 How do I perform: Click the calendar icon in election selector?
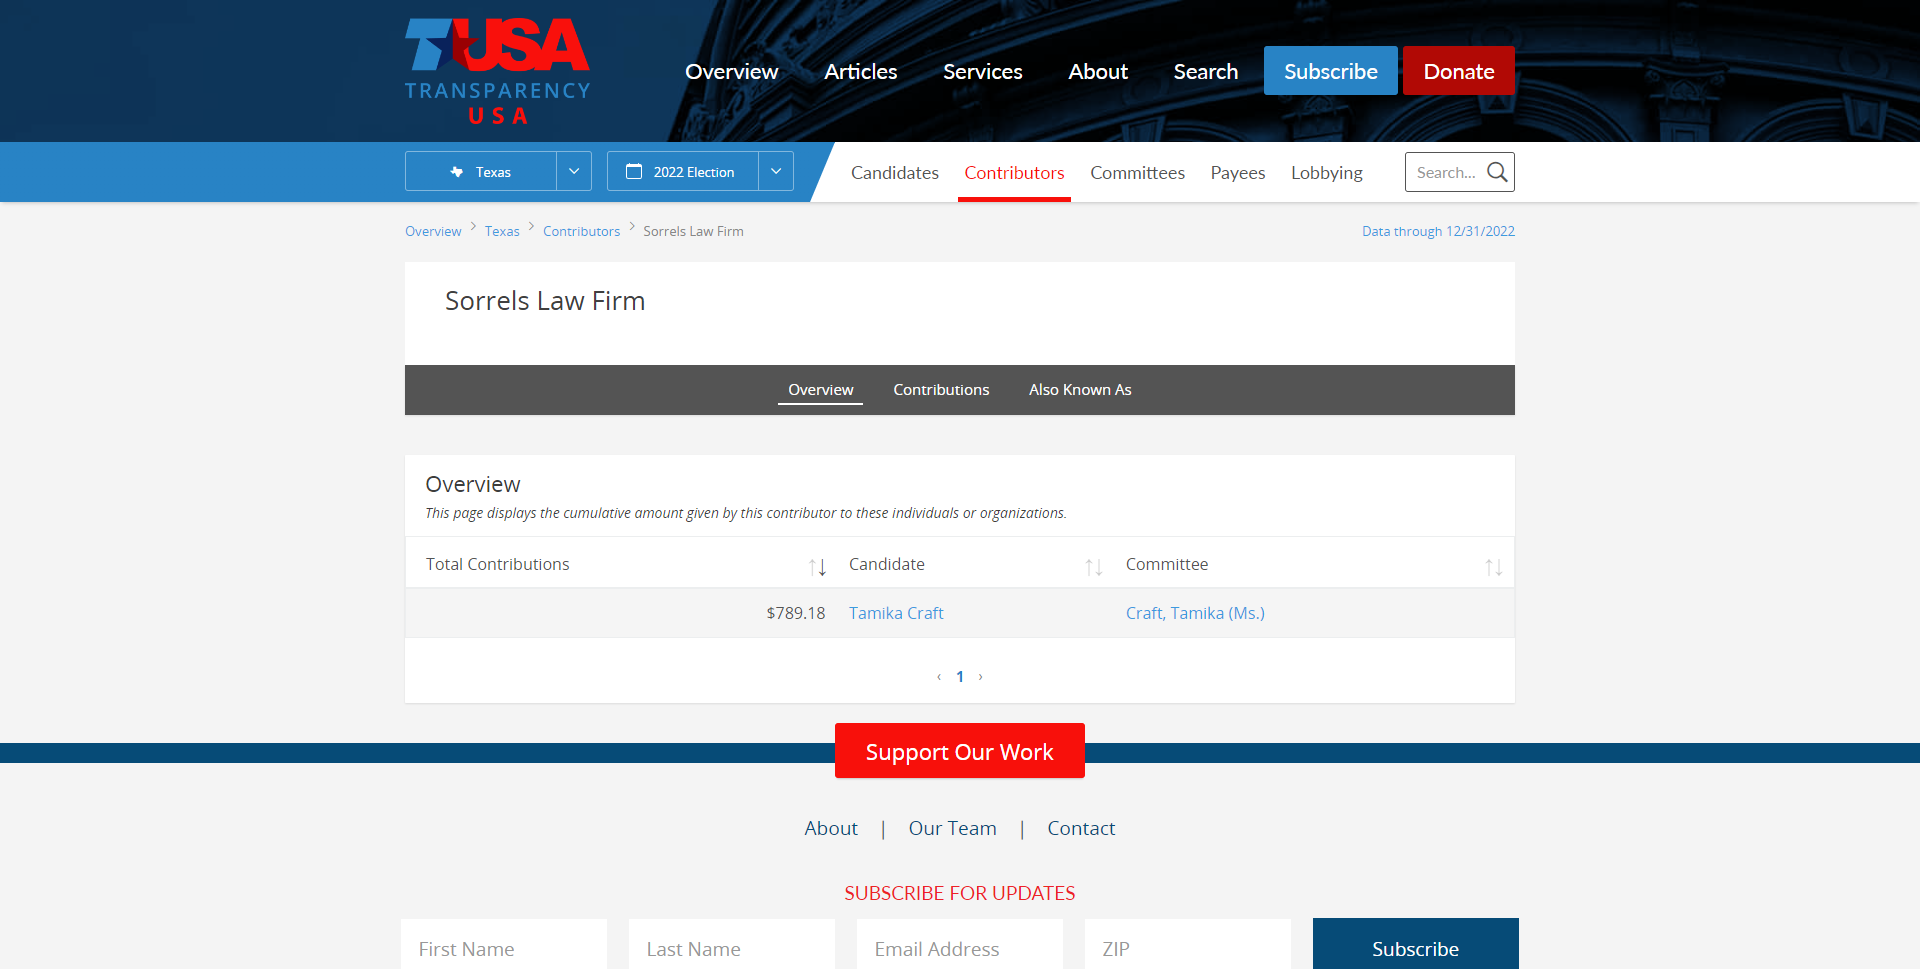[634, 172]
